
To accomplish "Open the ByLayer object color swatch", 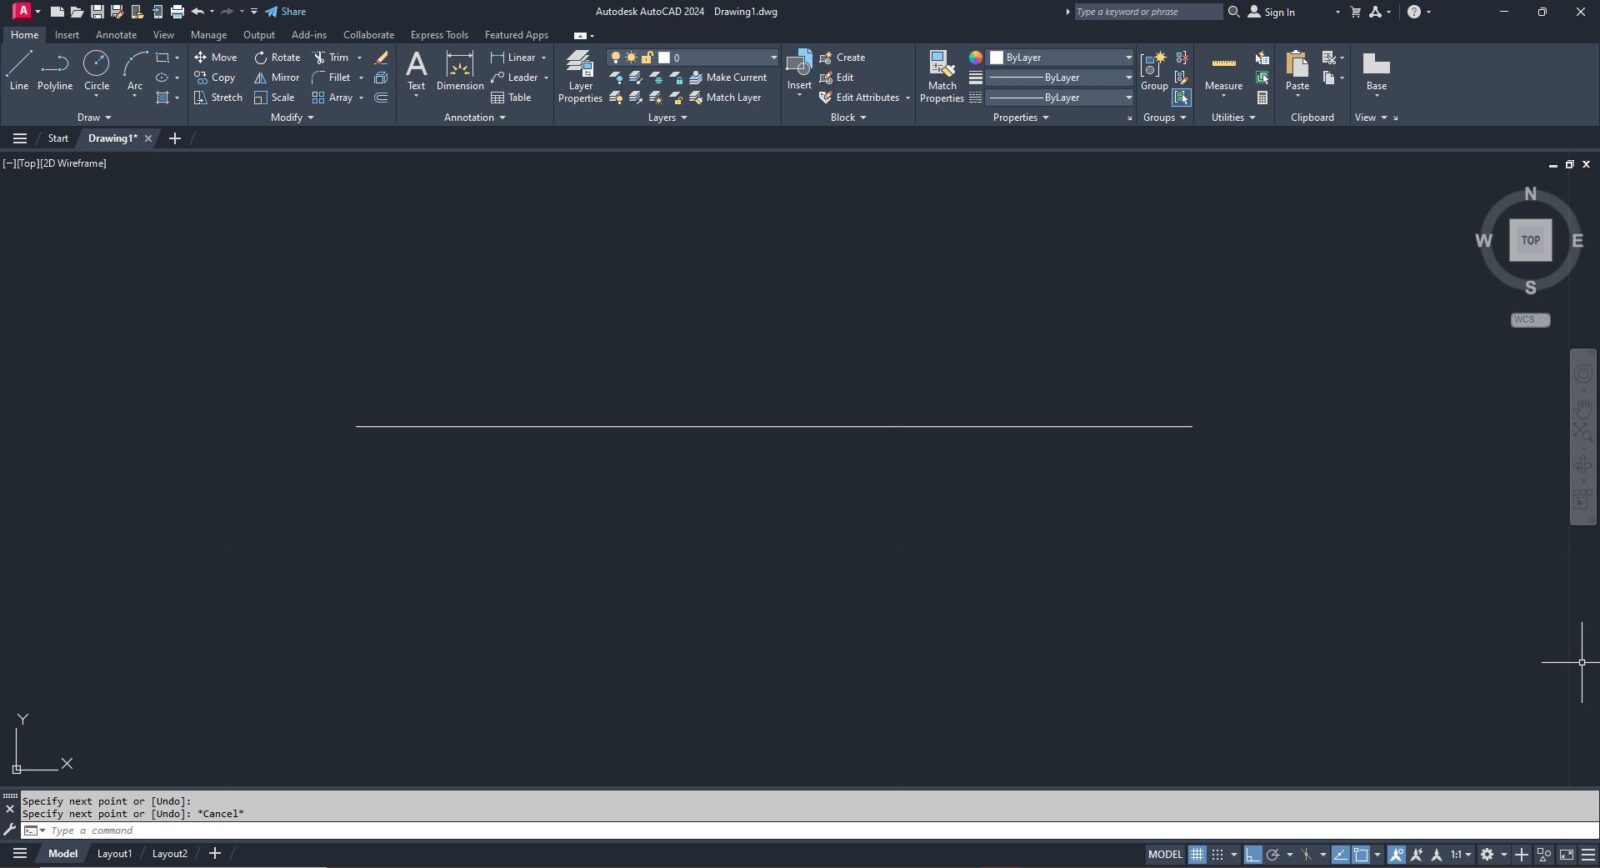I will pyautogui.click(x=1060, y=57).
